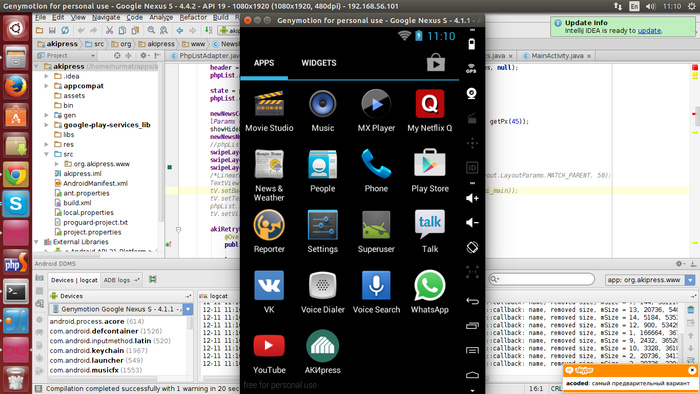Open the People contacts app
The height and width of the screenshot is (394, 700).
point(322,171)
